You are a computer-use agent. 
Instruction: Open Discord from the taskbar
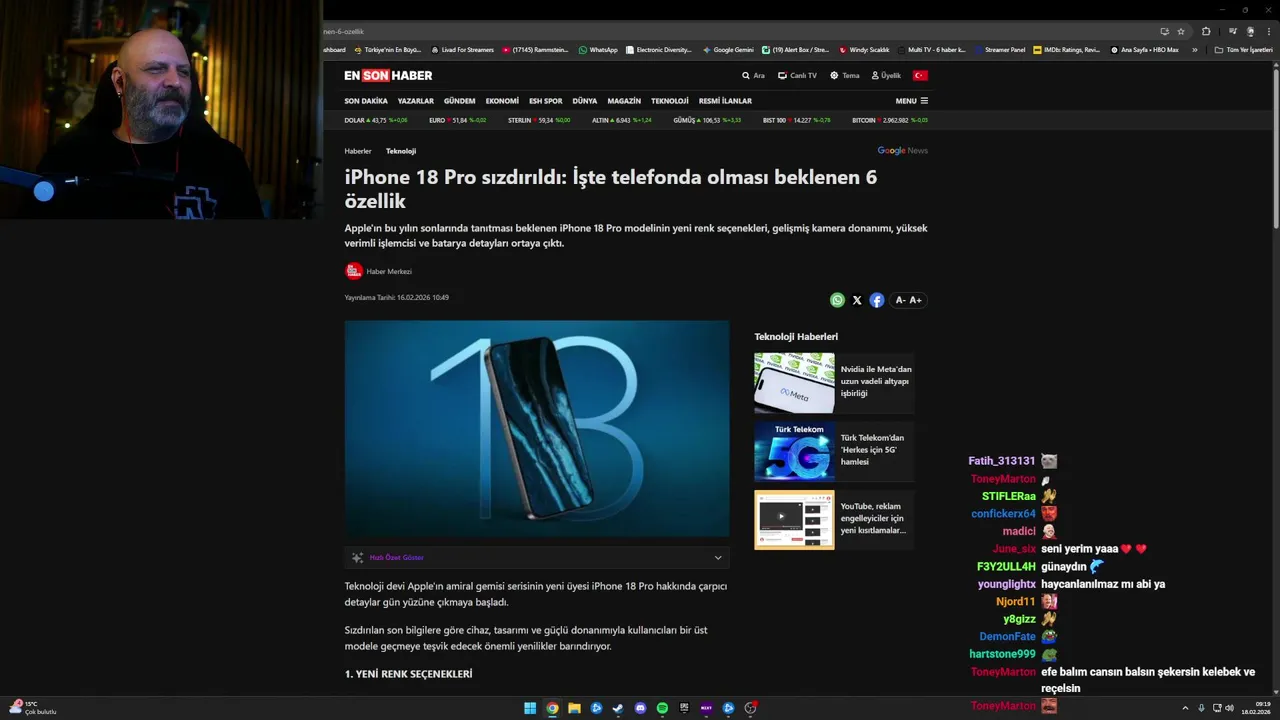click(x=640, y=708)
